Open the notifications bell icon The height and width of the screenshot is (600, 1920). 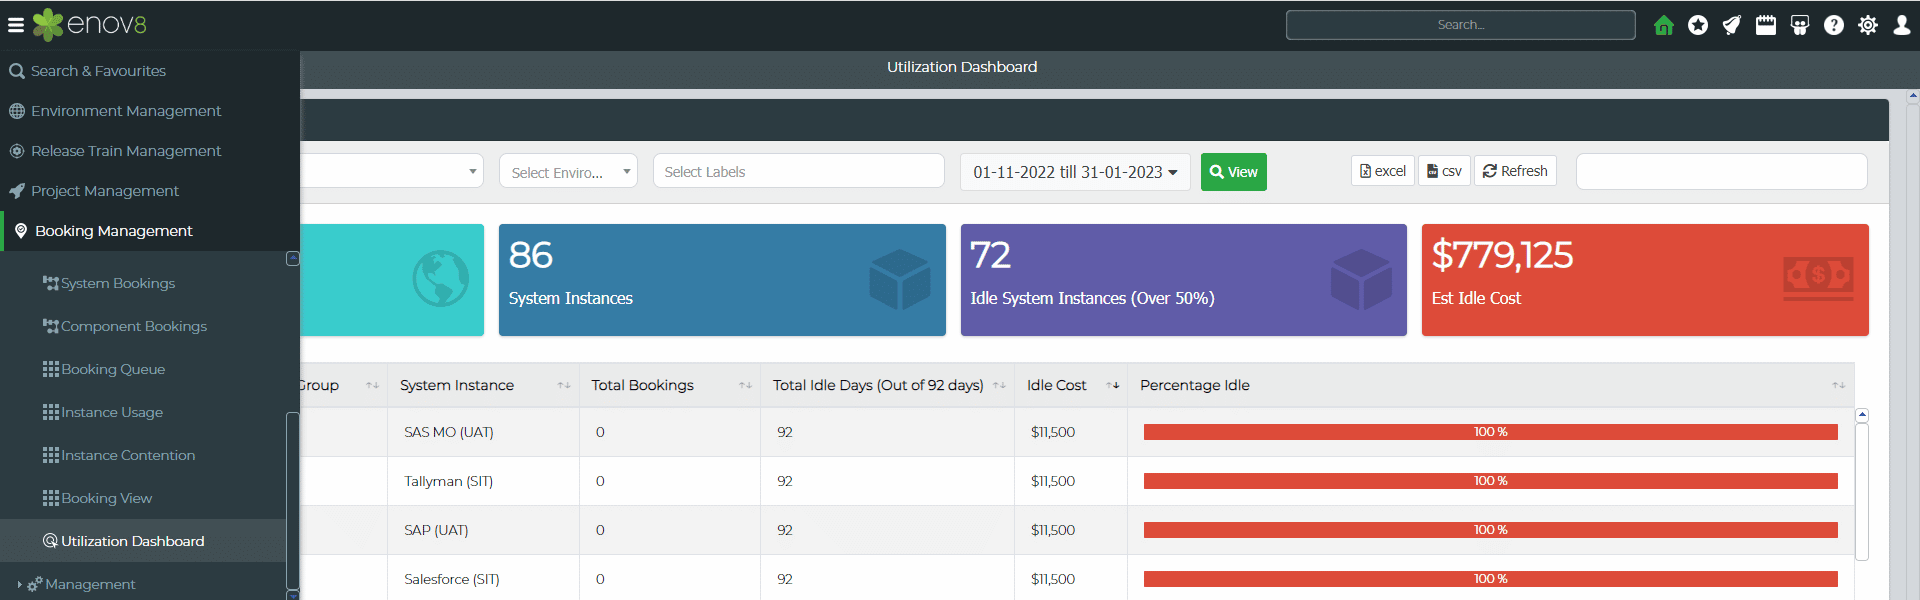[x=1731, y=25]
